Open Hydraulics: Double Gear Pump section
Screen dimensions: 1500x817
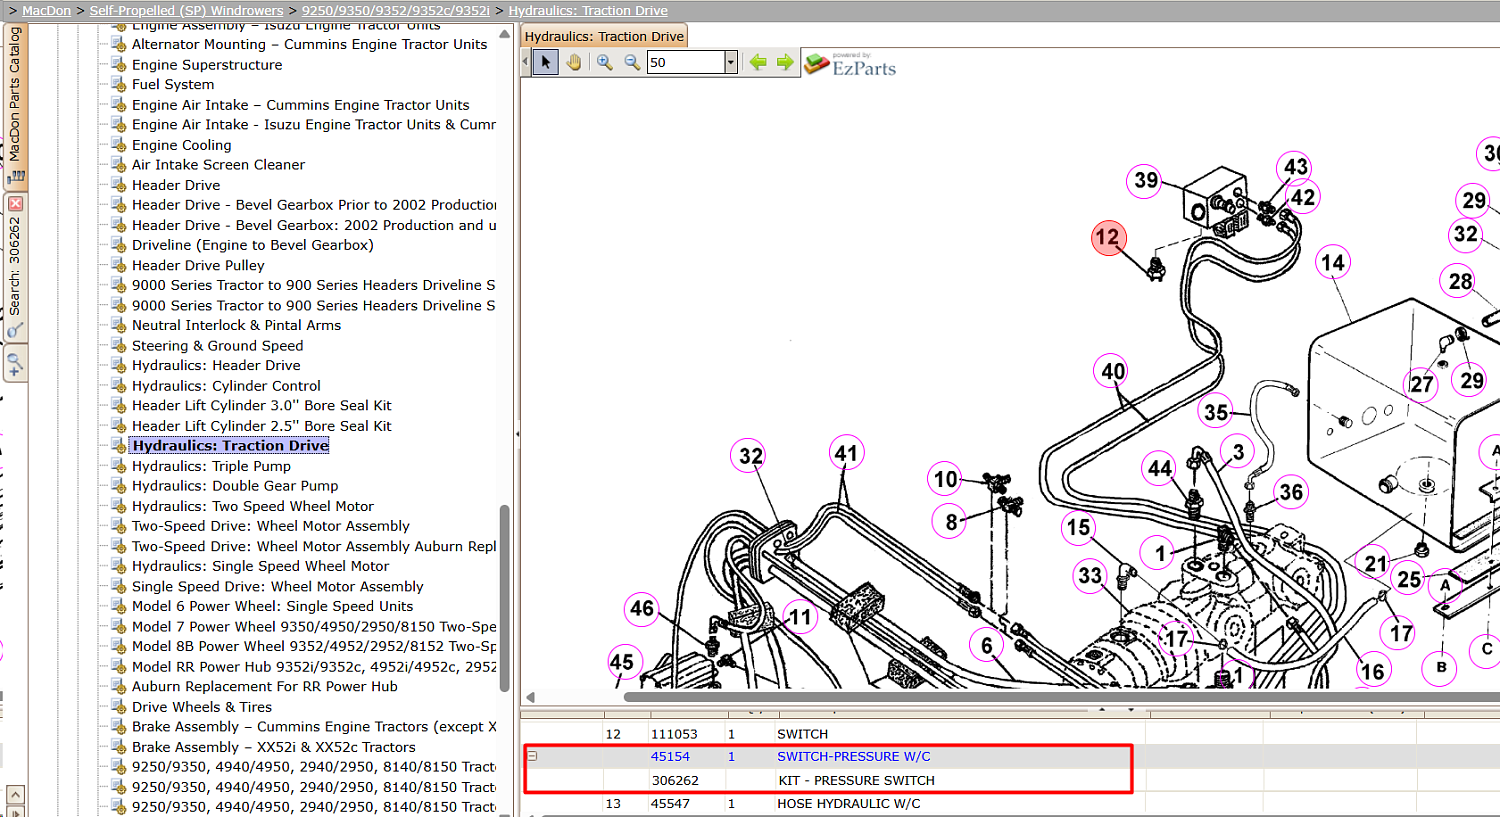(x=235, y=486)
